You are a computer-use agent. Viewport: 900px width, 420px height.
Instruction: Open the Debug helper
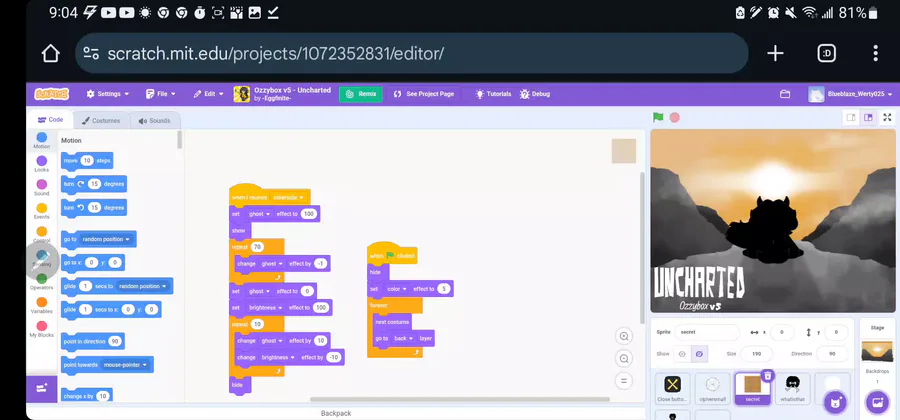(534, 94)
